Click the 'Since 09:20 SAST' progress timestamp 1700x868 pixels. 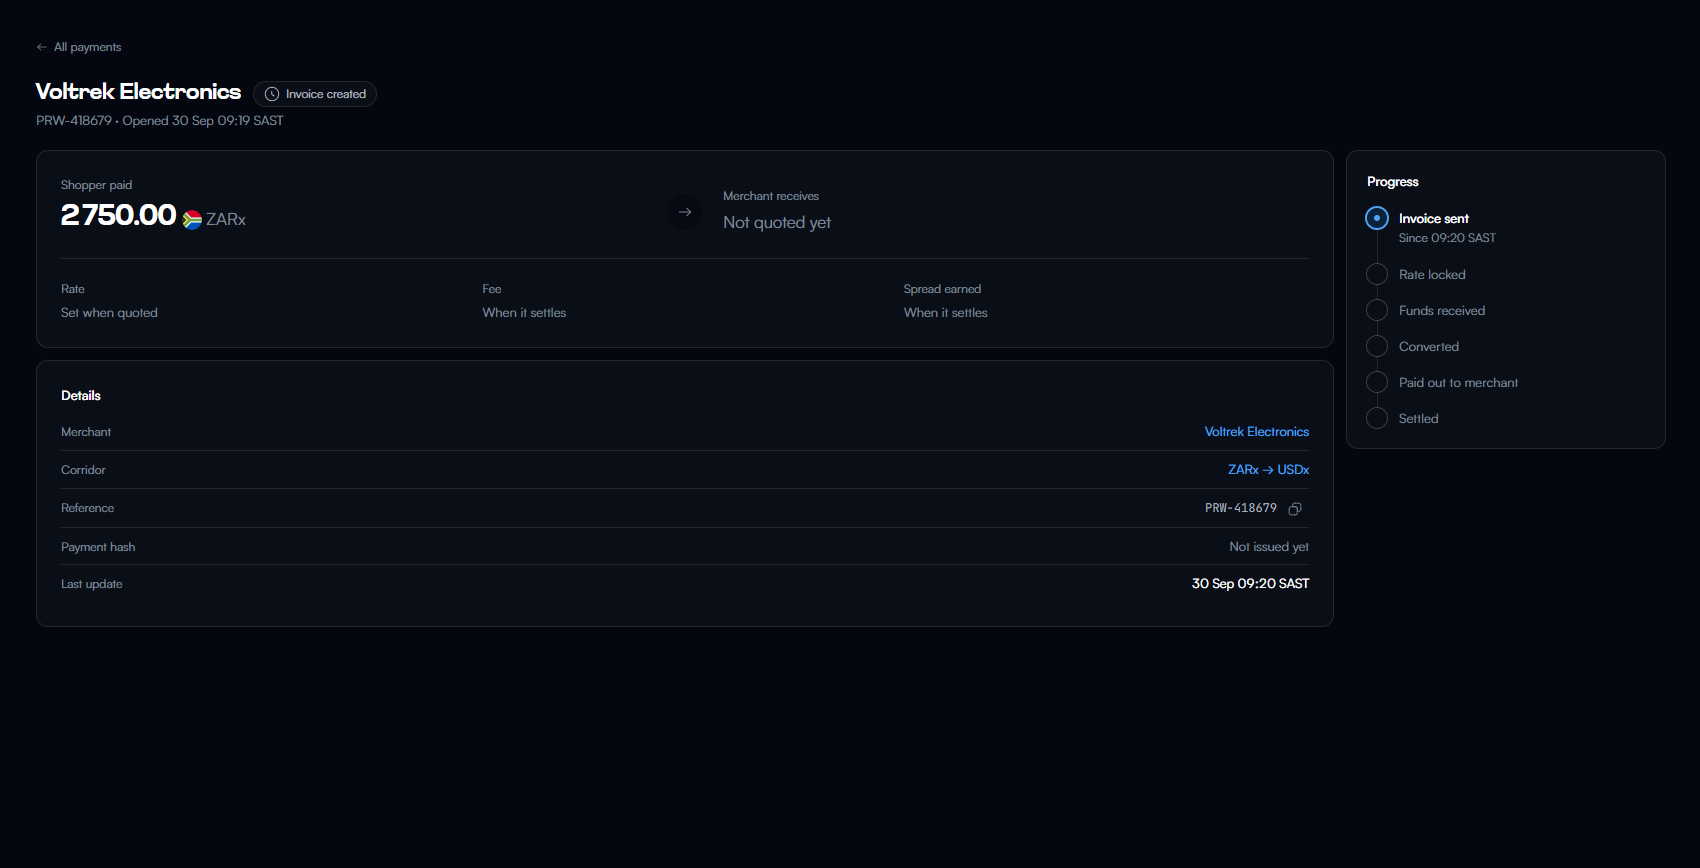point(1447,238)
